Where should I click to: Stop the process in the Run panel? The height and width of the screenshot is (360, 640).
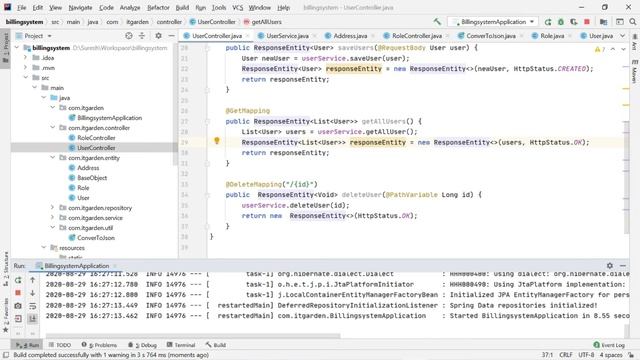pos(18,293)
